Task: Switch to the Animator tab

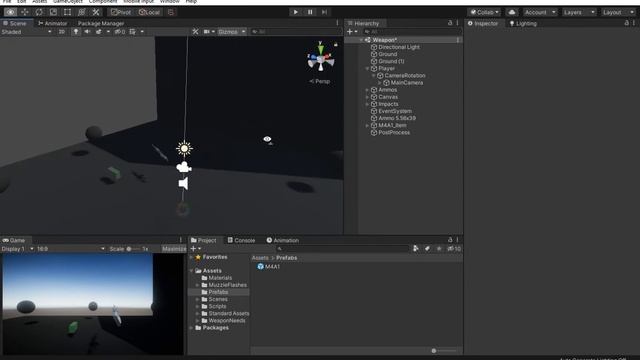Action: (x=53, y=23)
